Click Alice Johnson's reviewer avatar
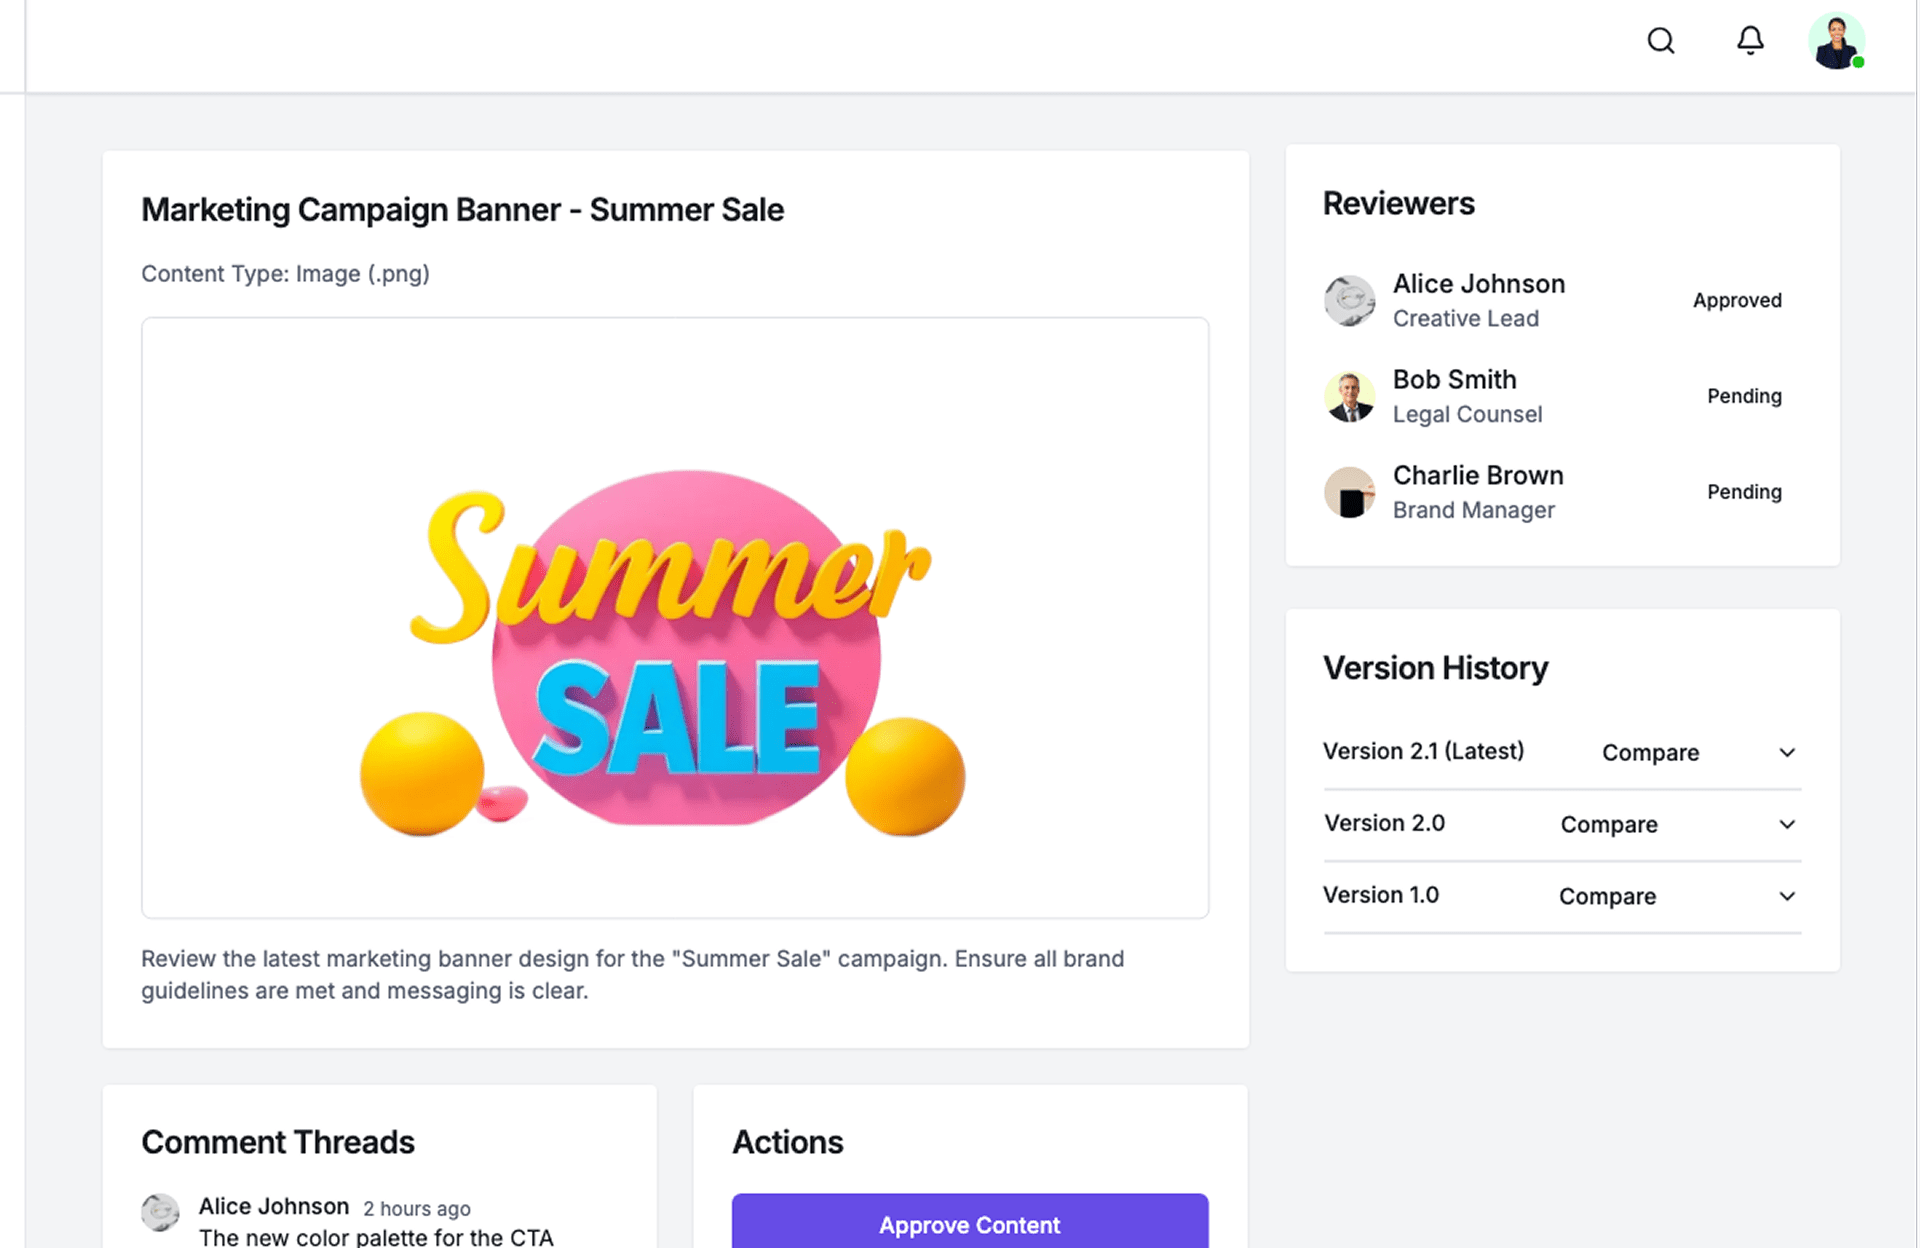This screenshot has width=1920, height=1248. (x=1349, y=301)
